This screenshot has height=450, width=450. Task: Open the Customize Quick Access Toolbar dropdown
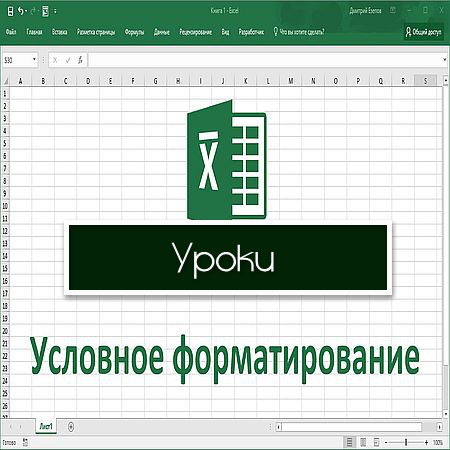[x=55, y=11]
